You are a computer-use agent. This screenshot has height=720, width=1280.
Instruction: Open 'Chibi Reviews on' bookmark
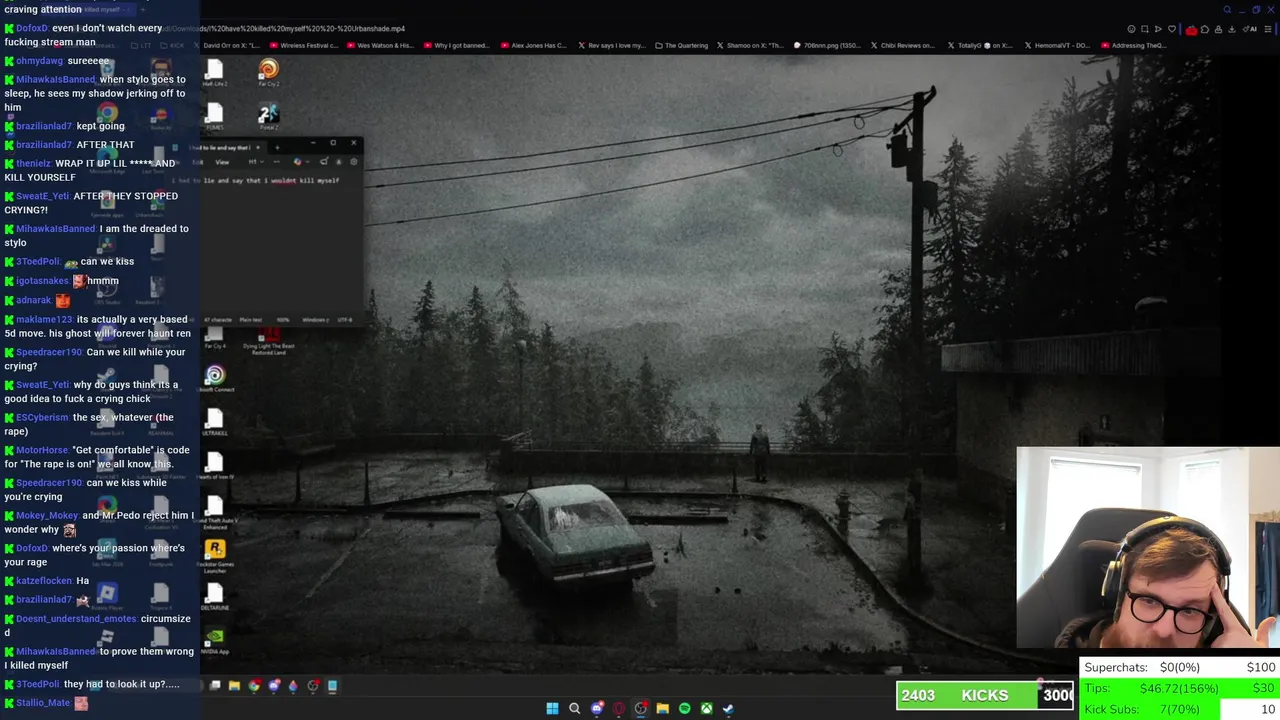pyautogui.click(x=902, y=45)
